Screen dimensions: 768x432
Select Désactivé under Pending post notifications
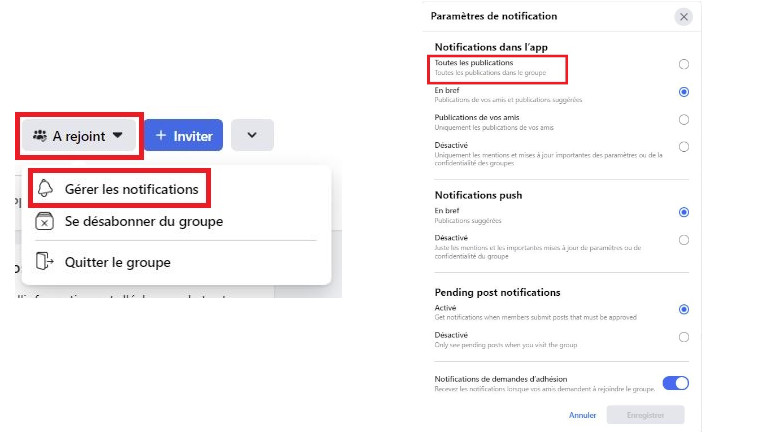(x=684, y=337)
